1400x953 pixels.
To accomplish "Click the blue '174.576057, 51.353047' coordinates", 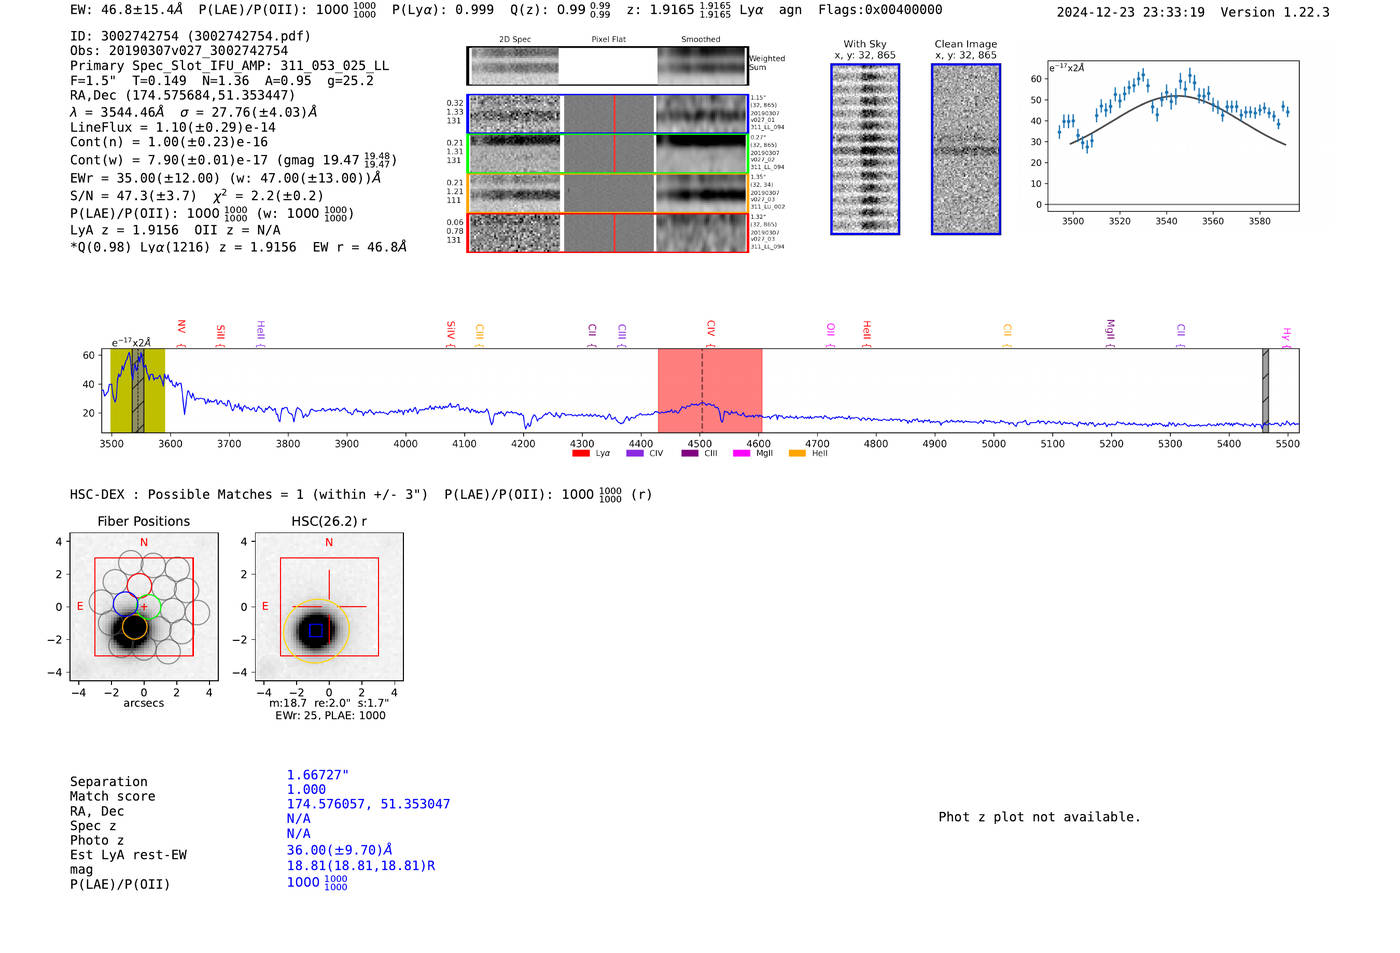I will 368,804.
